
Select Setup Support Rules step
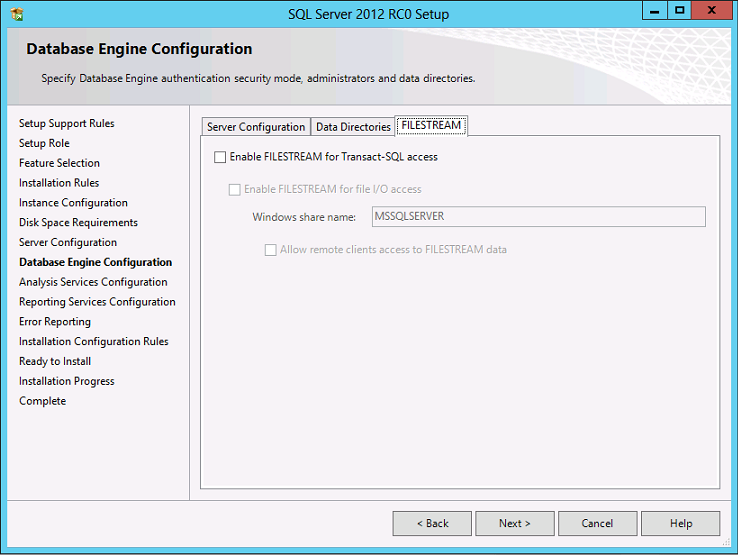click(66, 123)
